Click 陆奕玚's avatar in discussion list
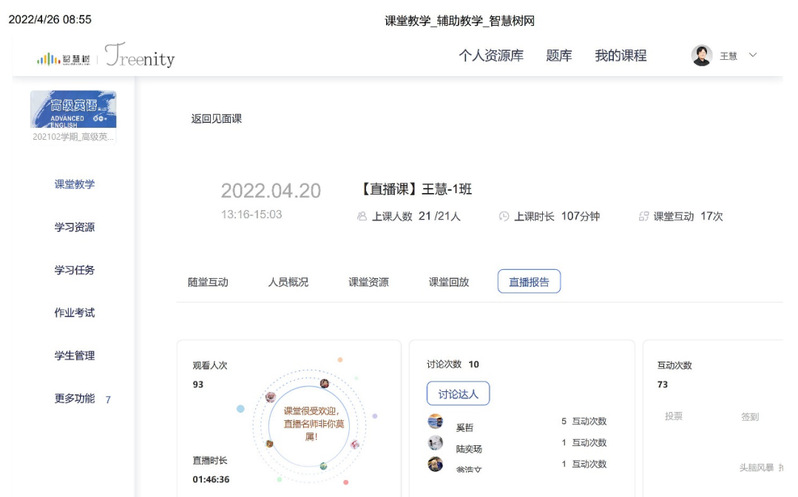 coord(435,443)
